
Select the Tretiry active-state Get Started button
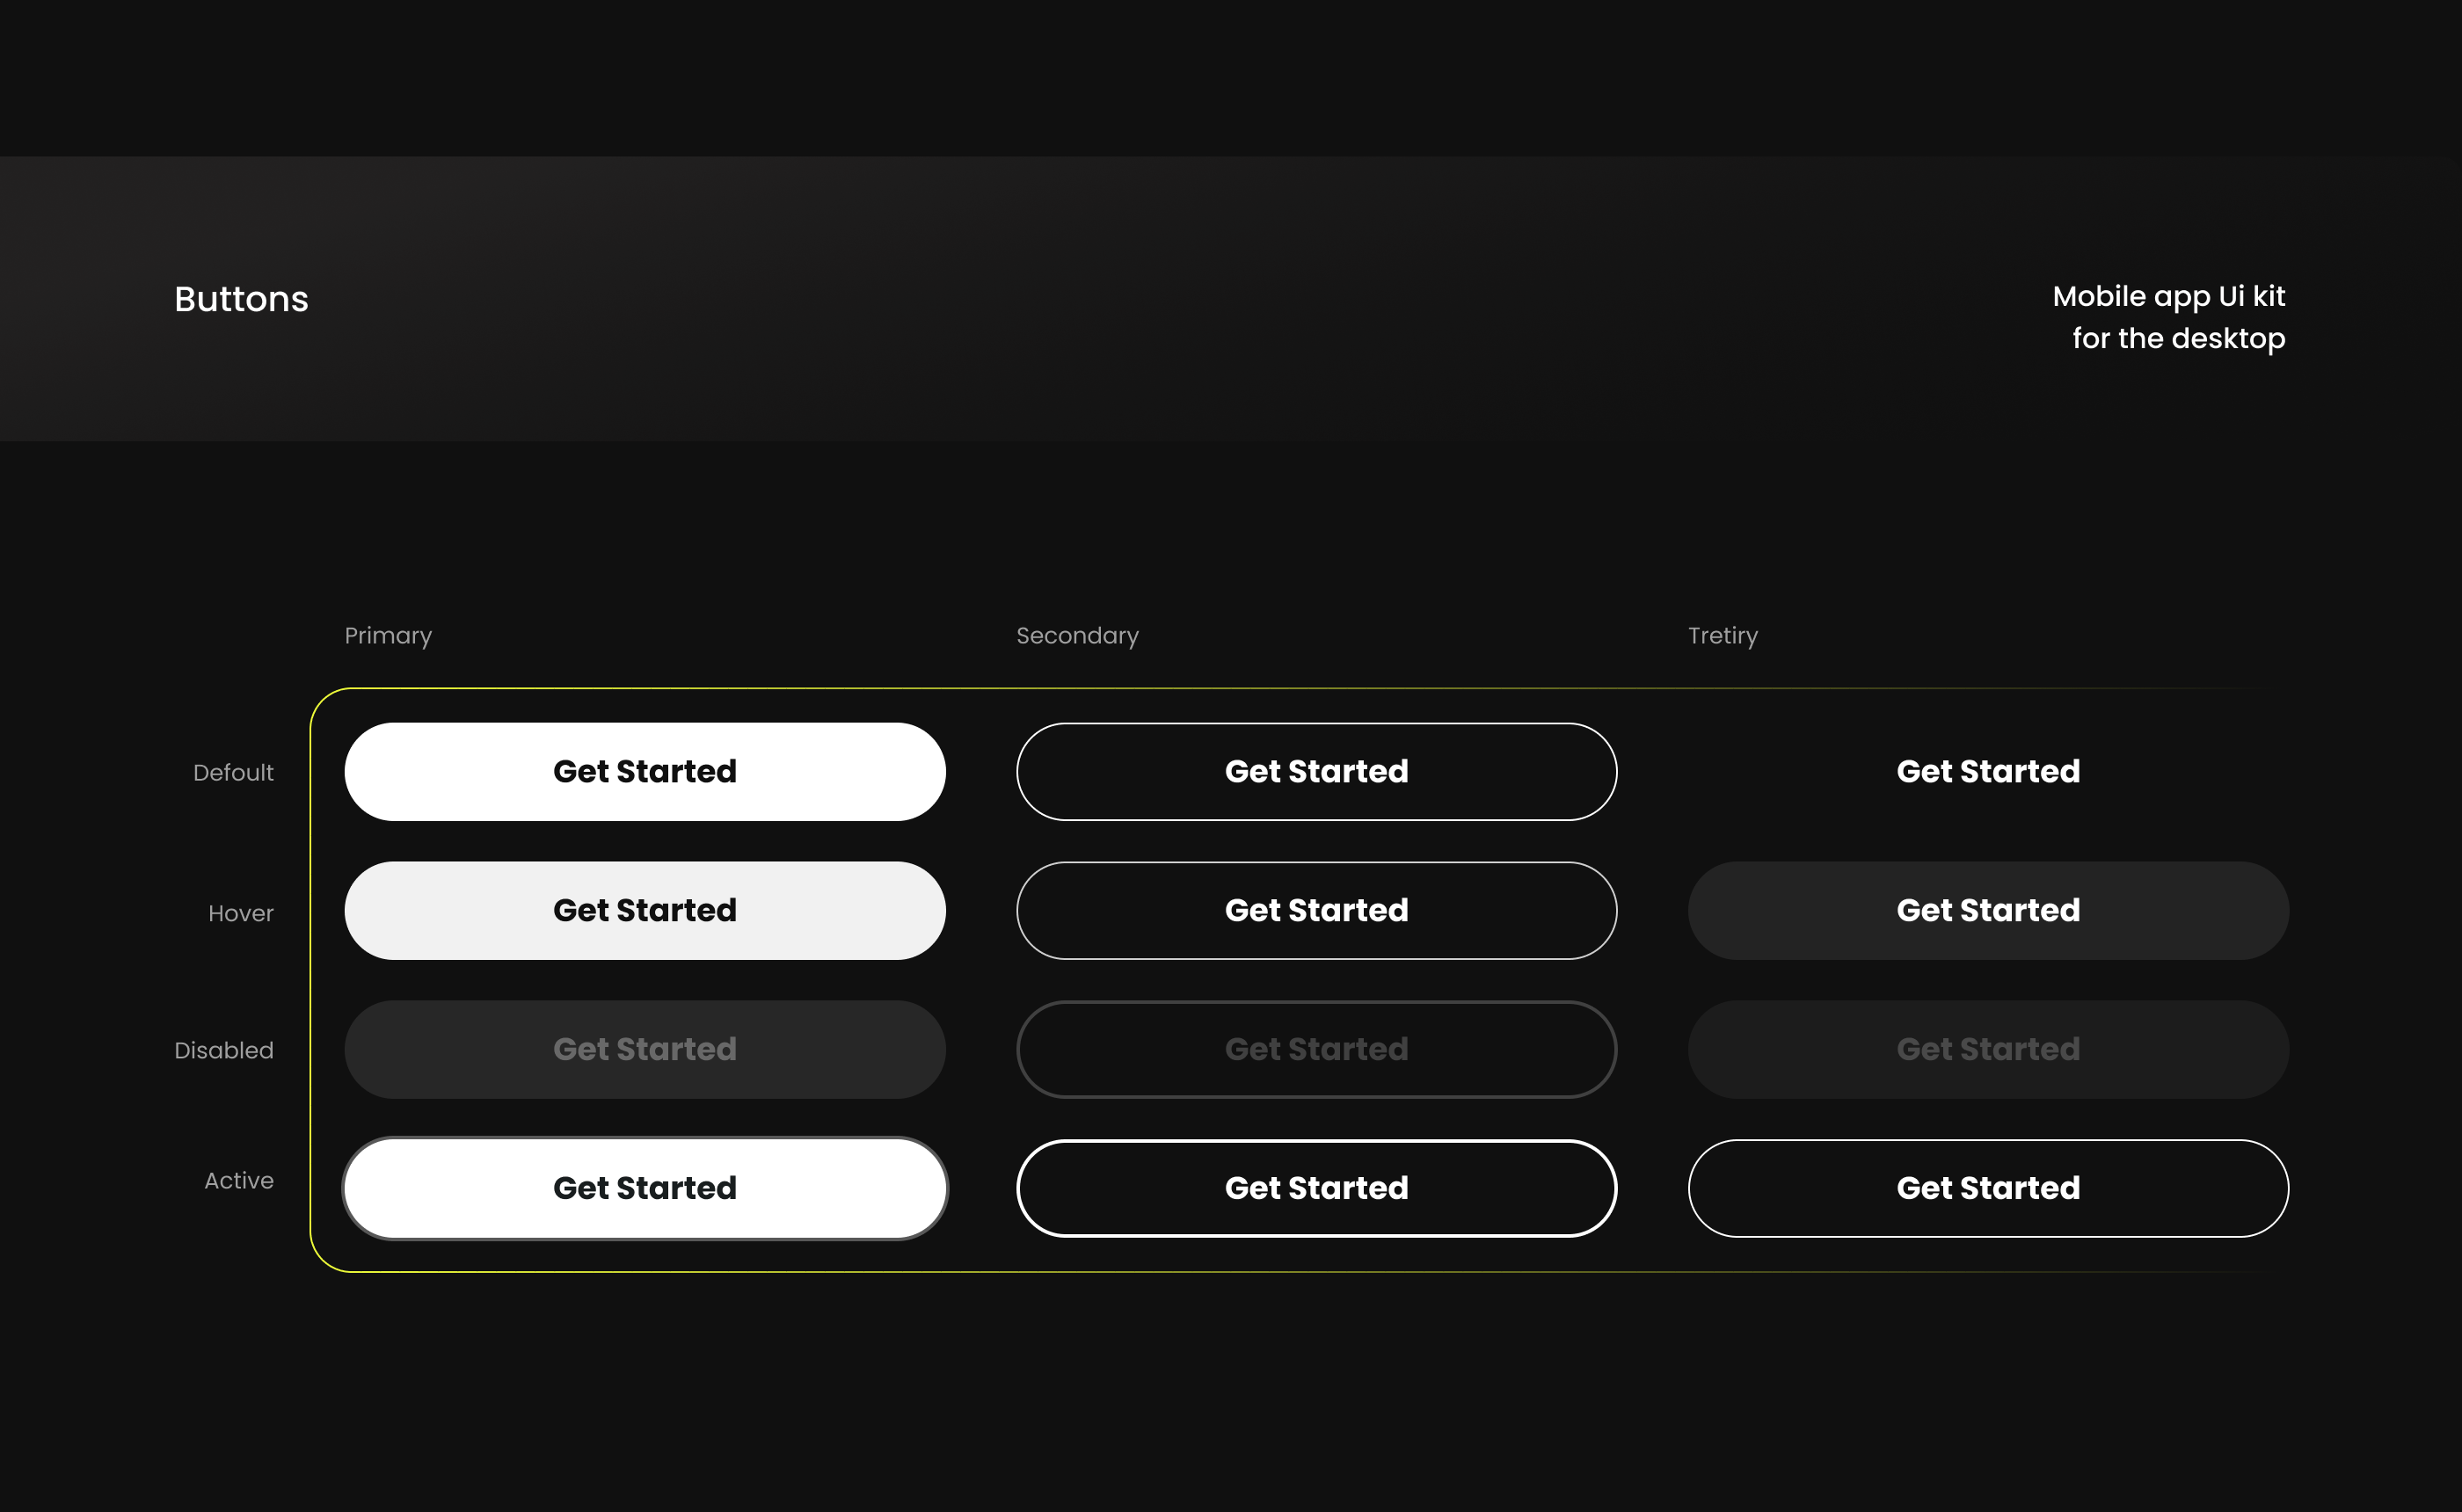1987,1188
